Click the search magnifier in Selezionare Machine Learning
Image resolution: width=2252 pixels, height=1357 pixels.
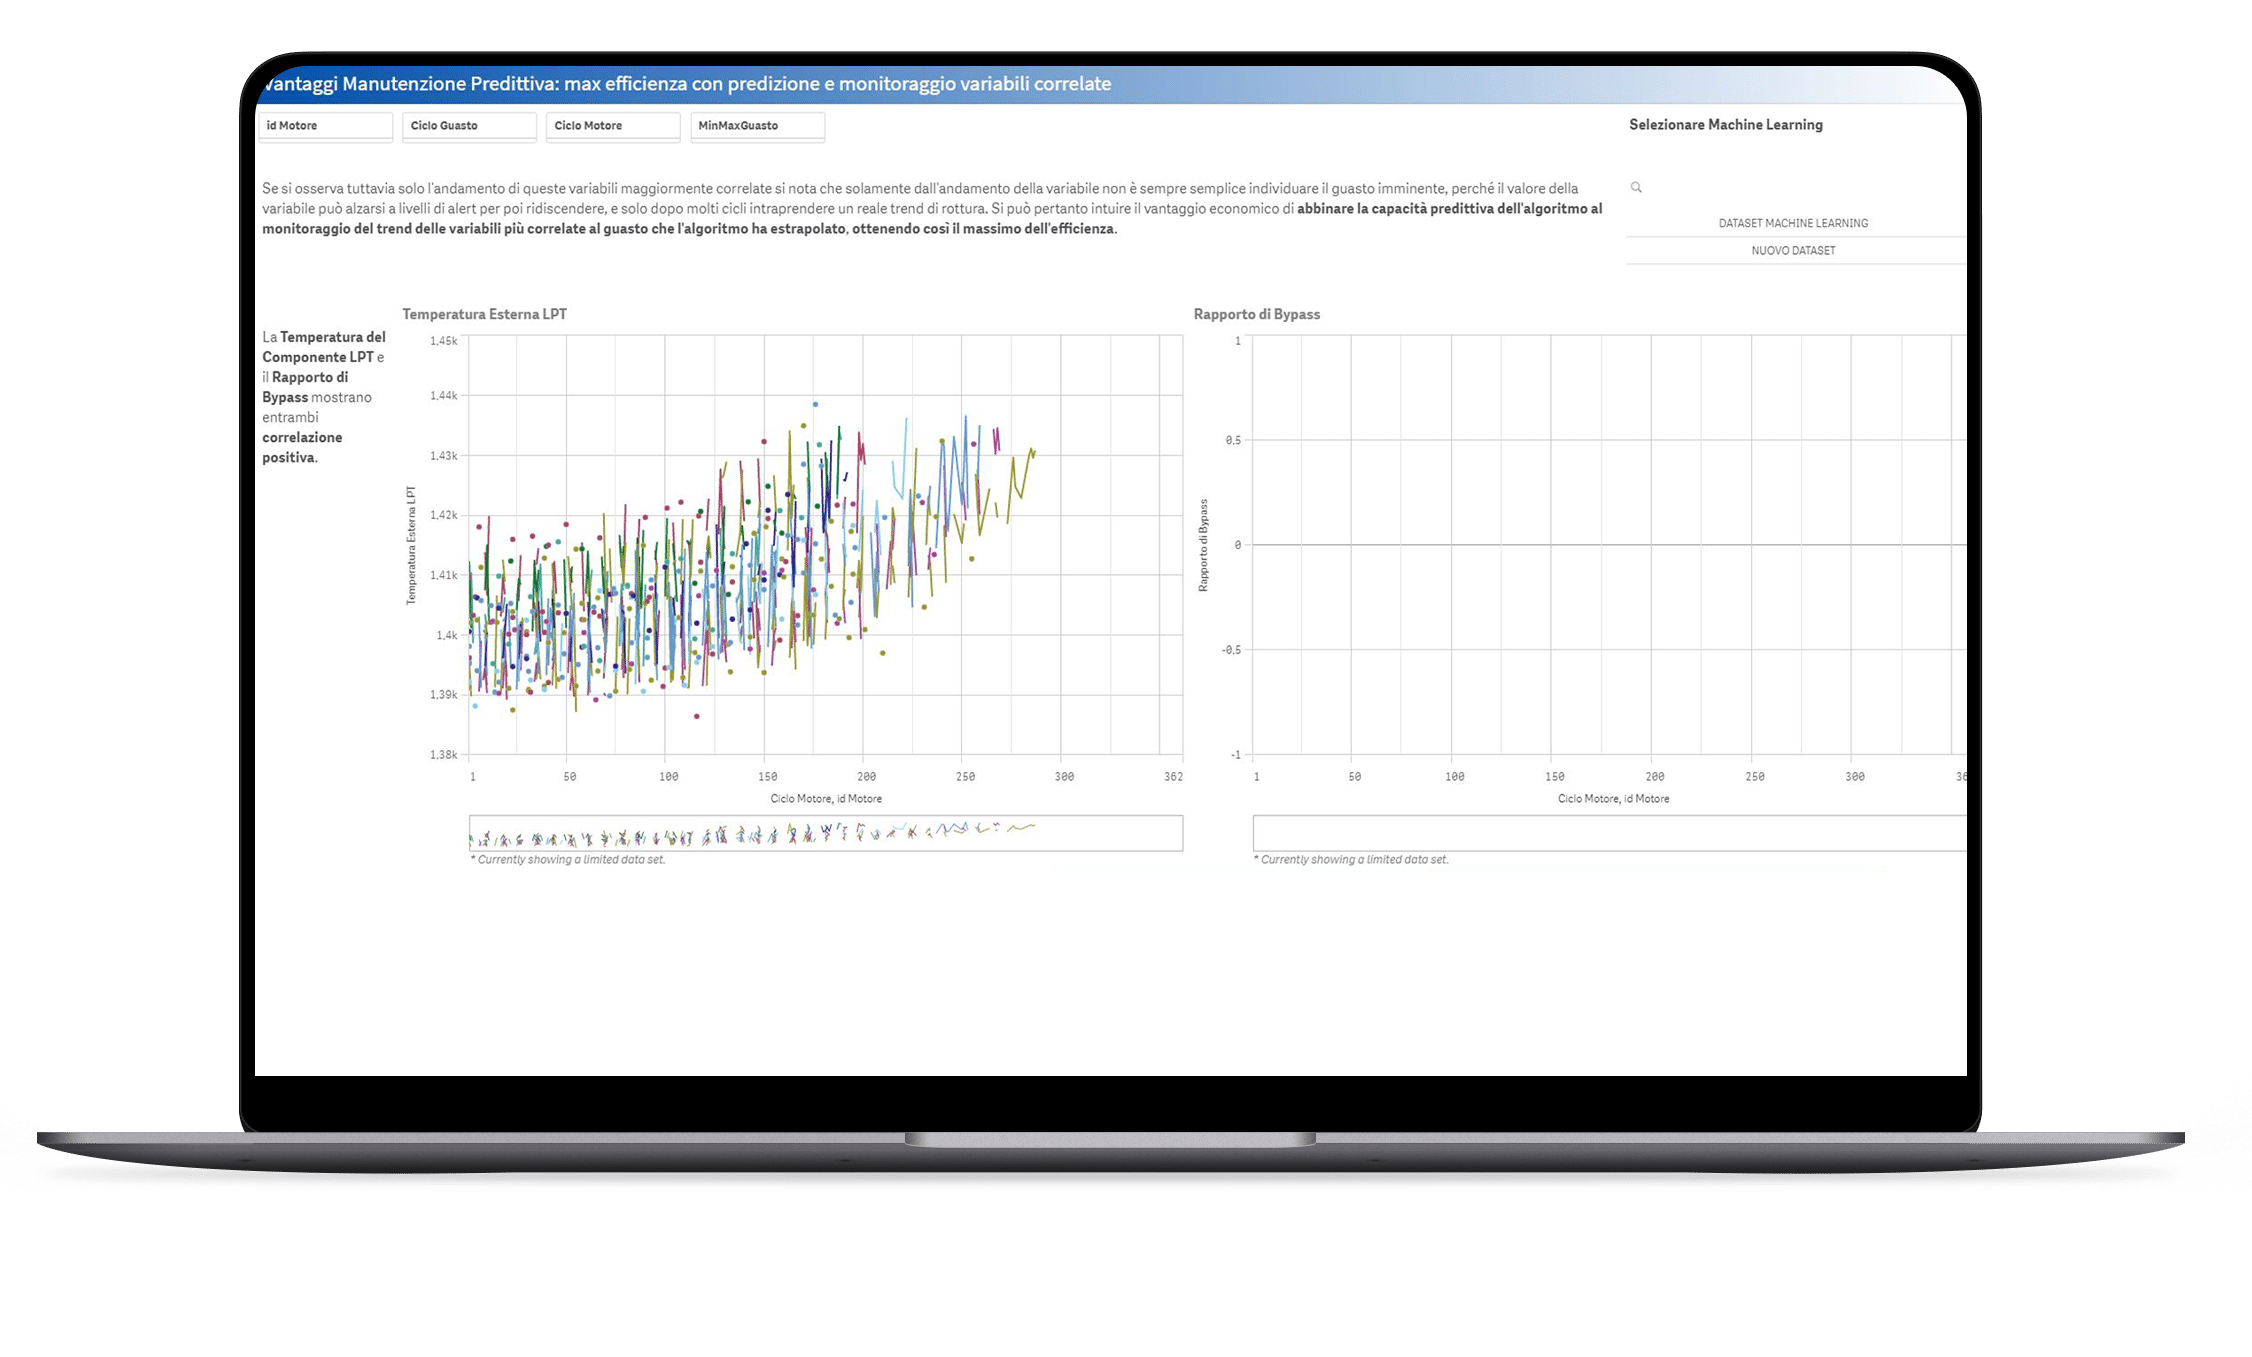point(1636,187)
